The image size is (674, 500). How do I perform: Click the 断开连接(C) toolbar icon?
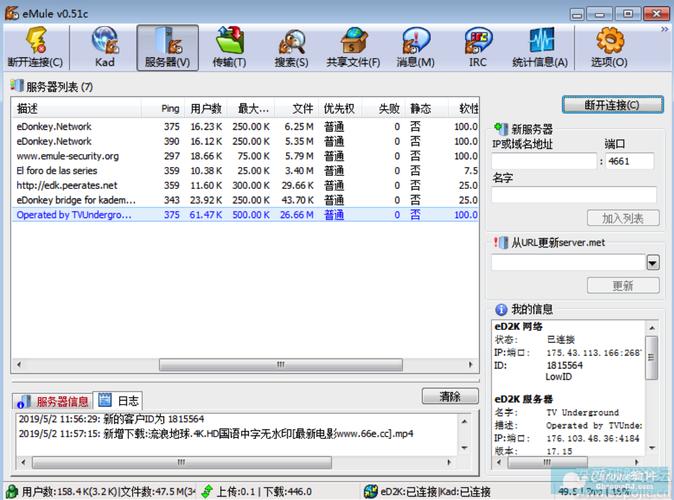36,47
